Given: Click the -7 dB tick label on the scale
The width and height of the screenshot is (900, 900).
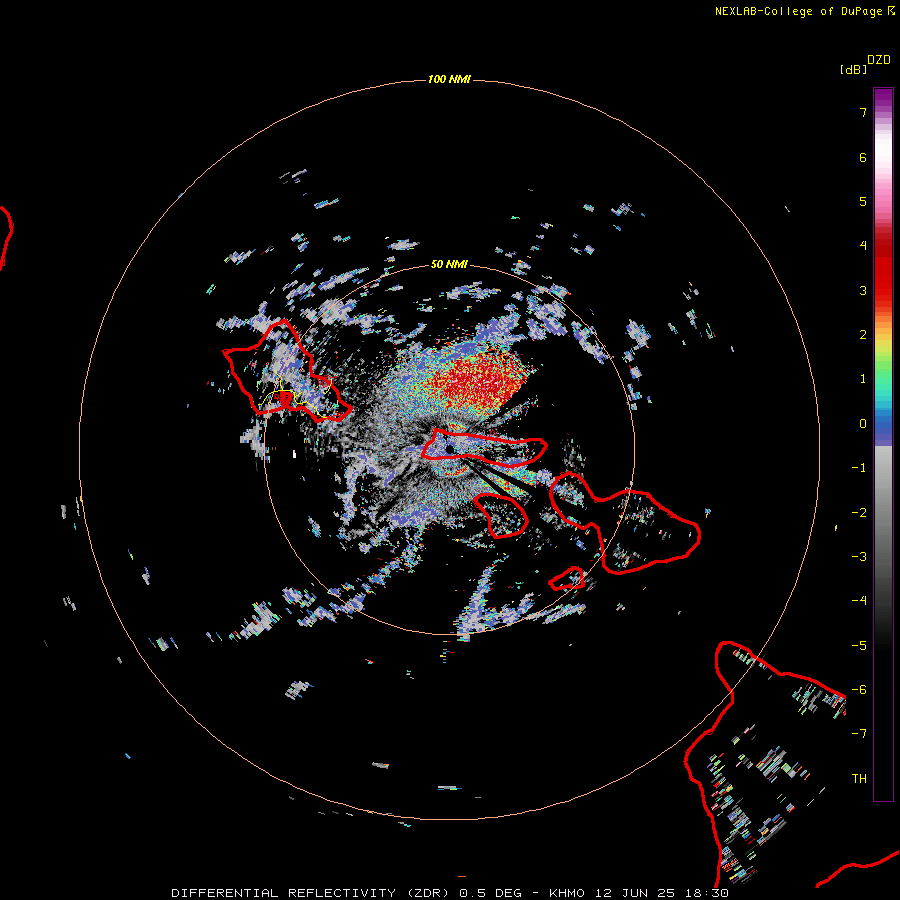Looking at the screenshot, I should pos(859,733).
